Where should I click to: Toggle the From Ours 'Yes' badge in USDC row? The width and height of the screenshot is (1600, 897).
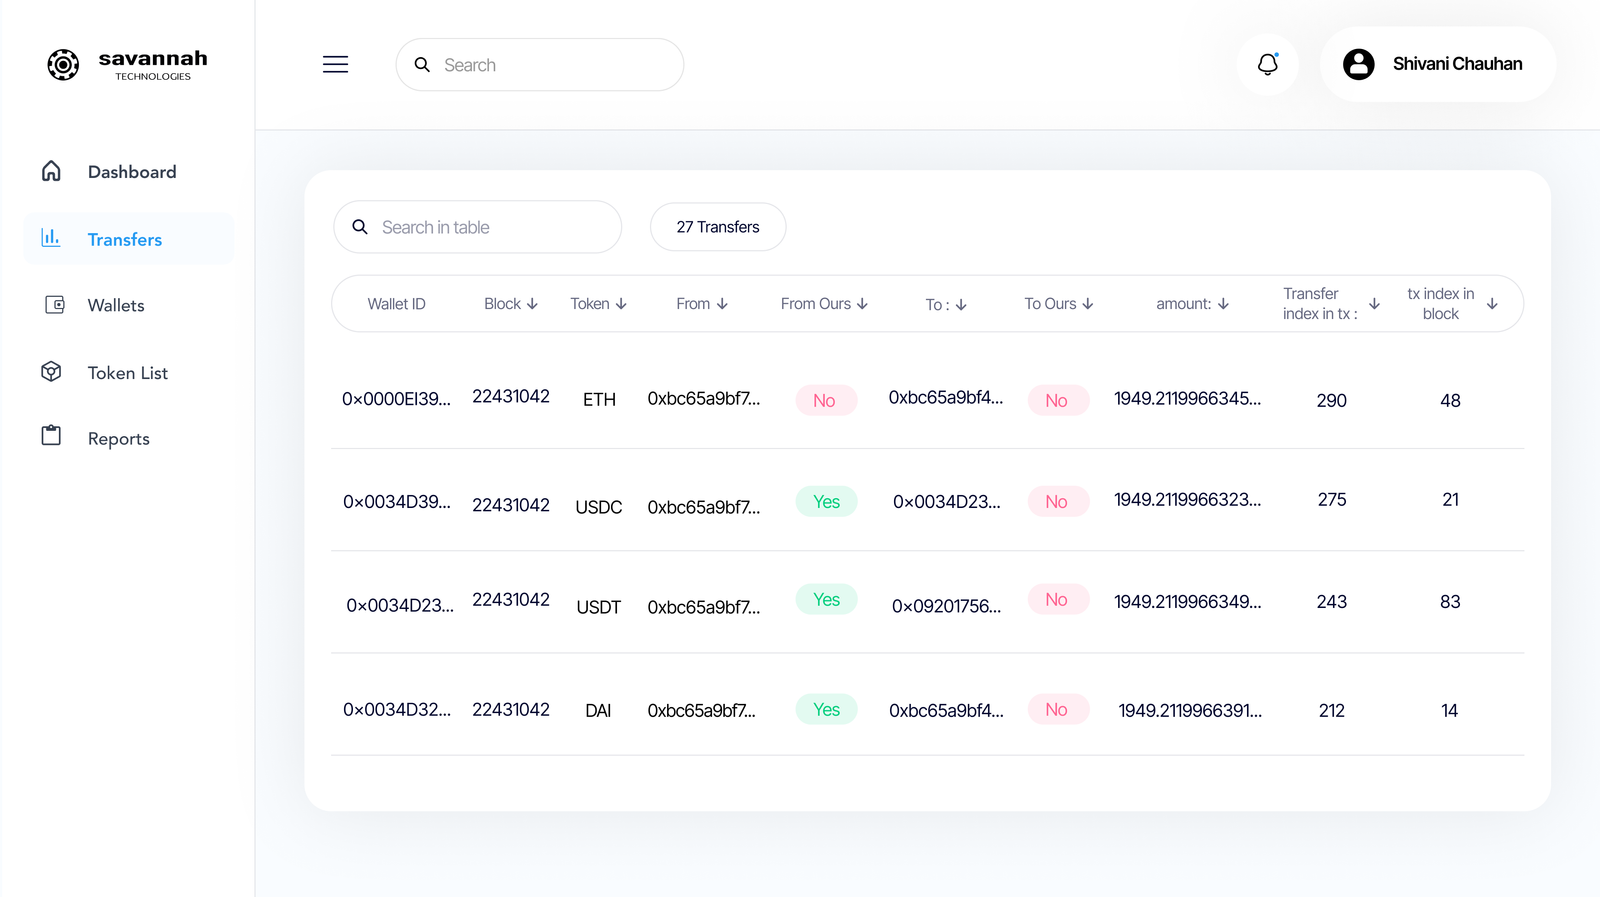point(826,501)
